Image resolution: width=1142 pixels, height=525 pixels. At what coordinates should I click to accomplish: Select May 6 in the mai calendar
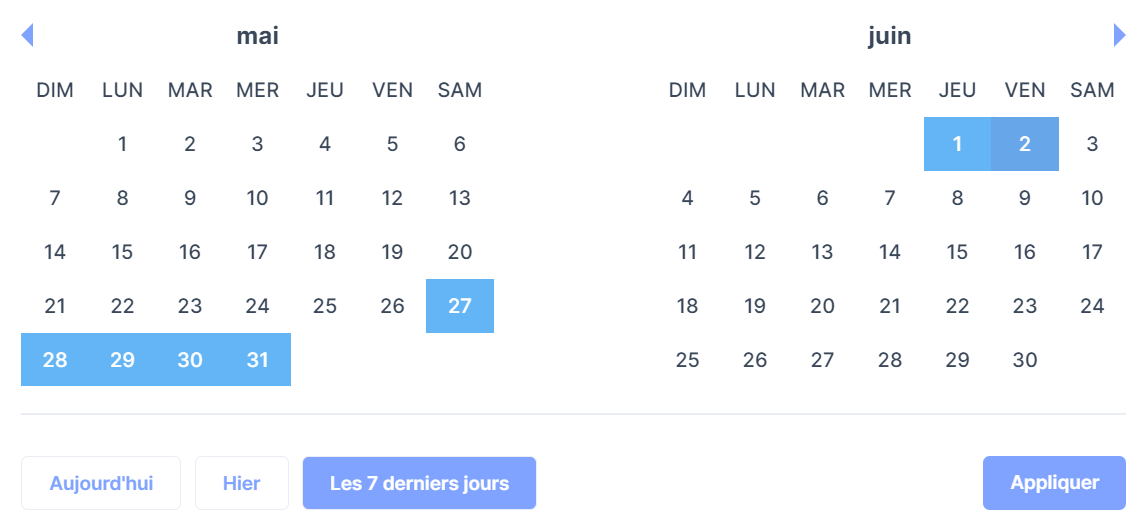(460, 144)
